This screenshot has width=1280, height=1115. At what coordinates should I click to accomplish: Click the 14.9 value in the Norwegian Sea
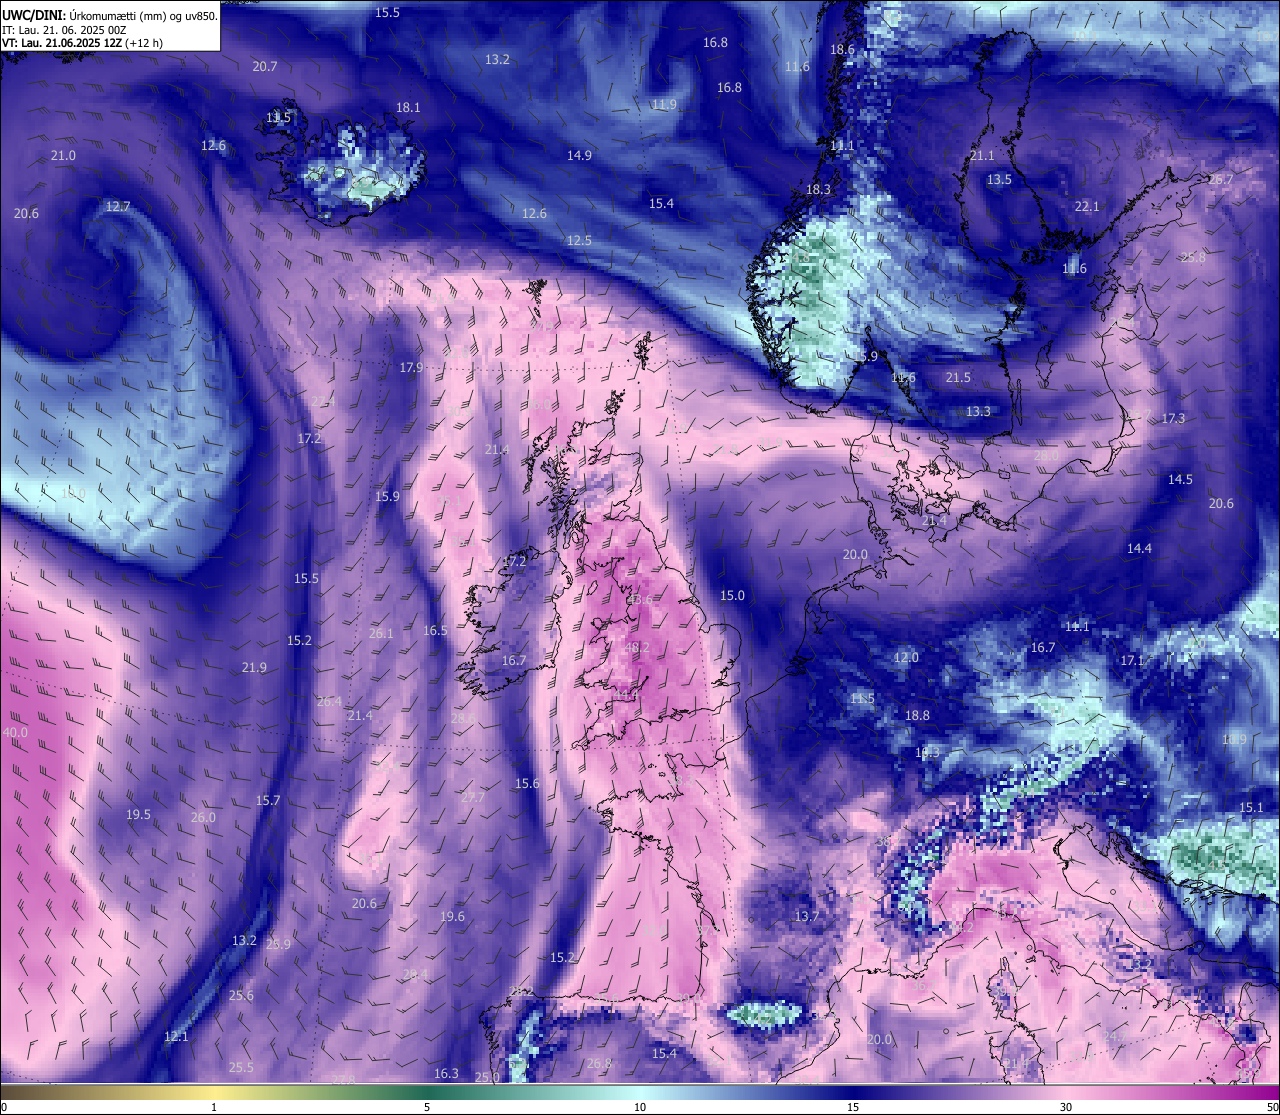[x=579, y=155]
